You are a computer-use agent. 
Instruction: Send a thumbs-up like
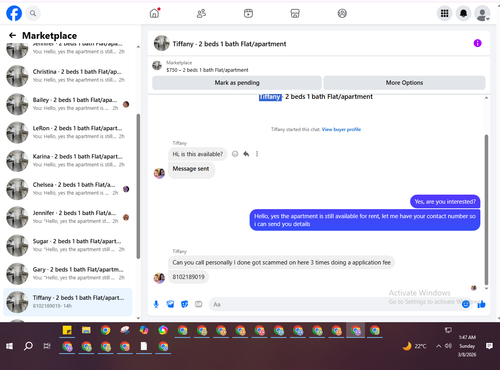tap(481, 304)
